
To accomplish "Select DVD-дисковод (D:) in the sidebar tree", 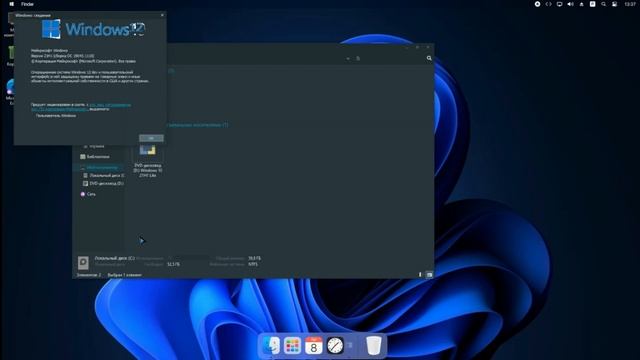I will [x=103, y=184].
